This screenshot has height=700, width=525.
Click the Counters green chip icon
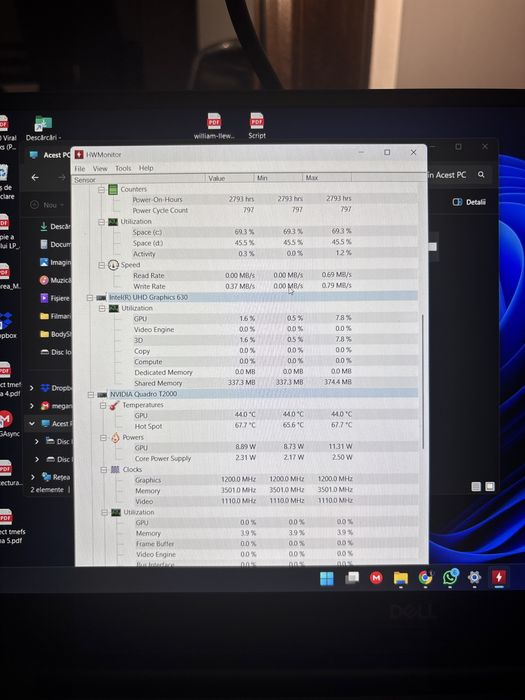point(113,189)
